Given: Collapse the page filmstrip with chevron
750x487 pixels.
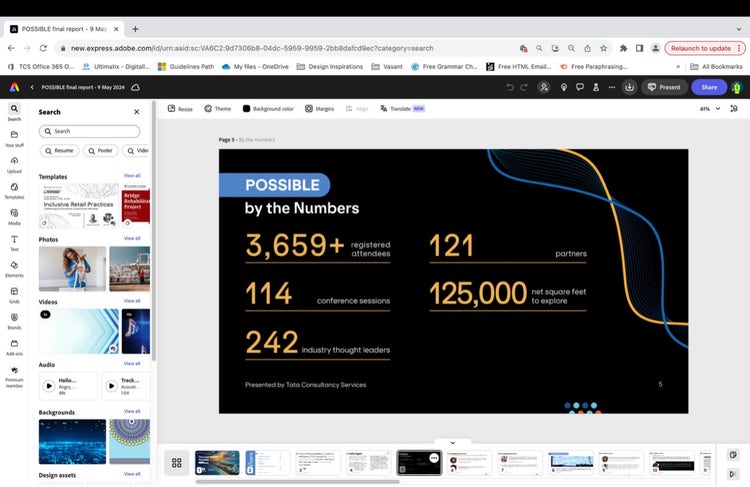Looking at the screenshot, I should (x=452, y=442).
